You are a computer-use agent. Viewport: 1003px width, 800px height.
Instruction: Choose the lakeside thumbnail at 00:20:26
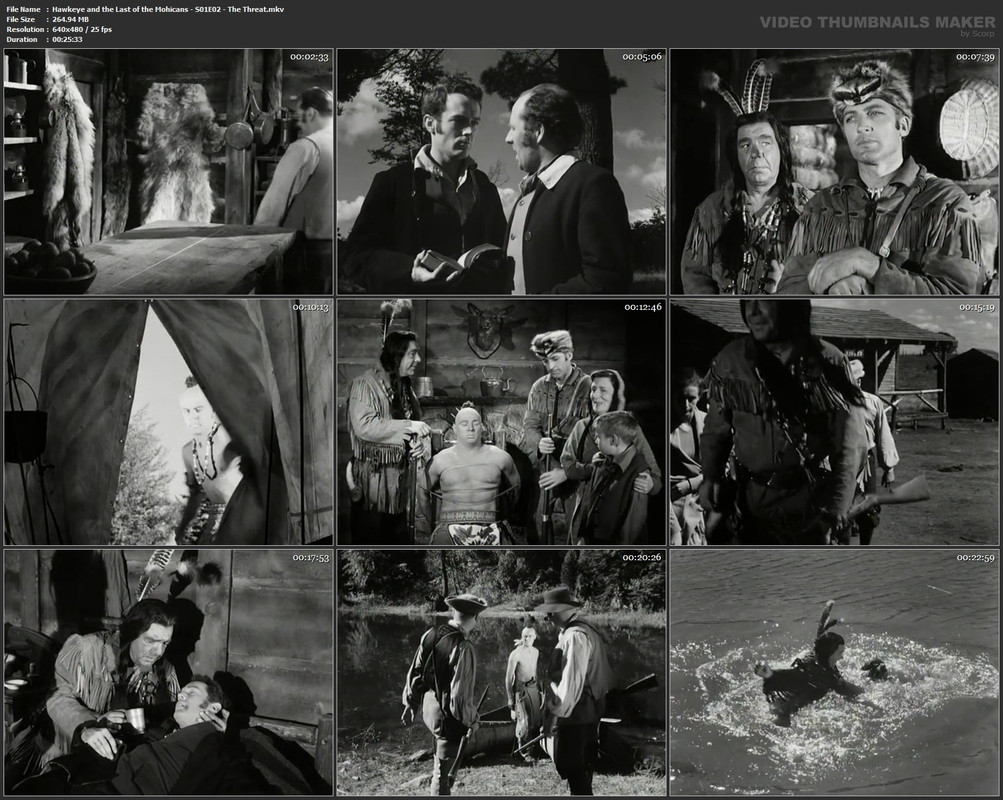click(x=502, y=673)
